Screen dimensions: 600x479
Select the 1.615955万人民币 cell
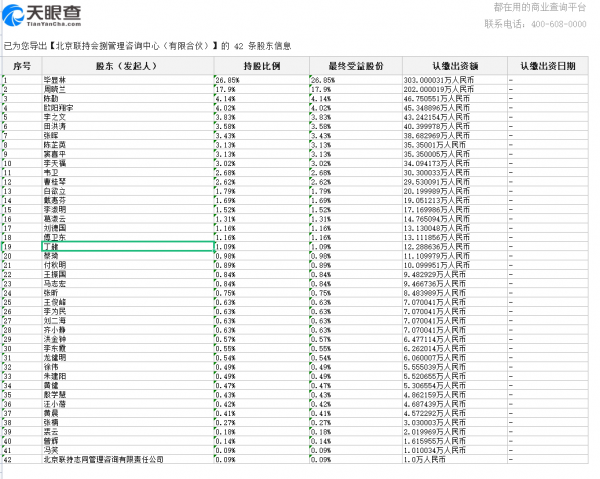coord(455,441)
